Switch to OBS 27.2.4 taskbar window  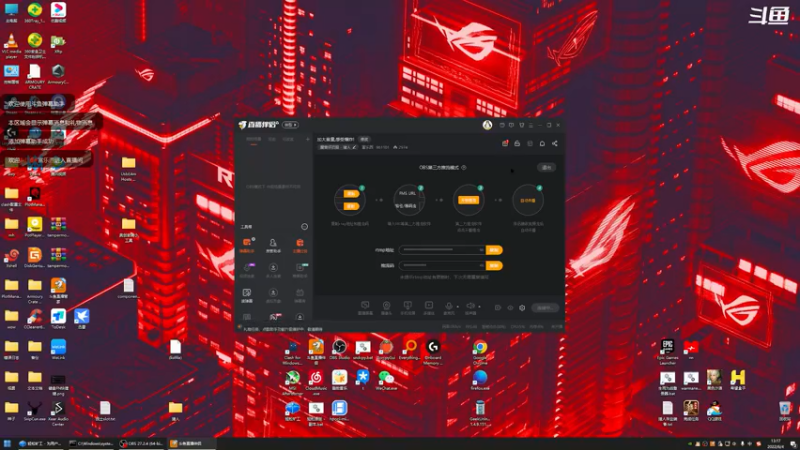tap(141, 443)
